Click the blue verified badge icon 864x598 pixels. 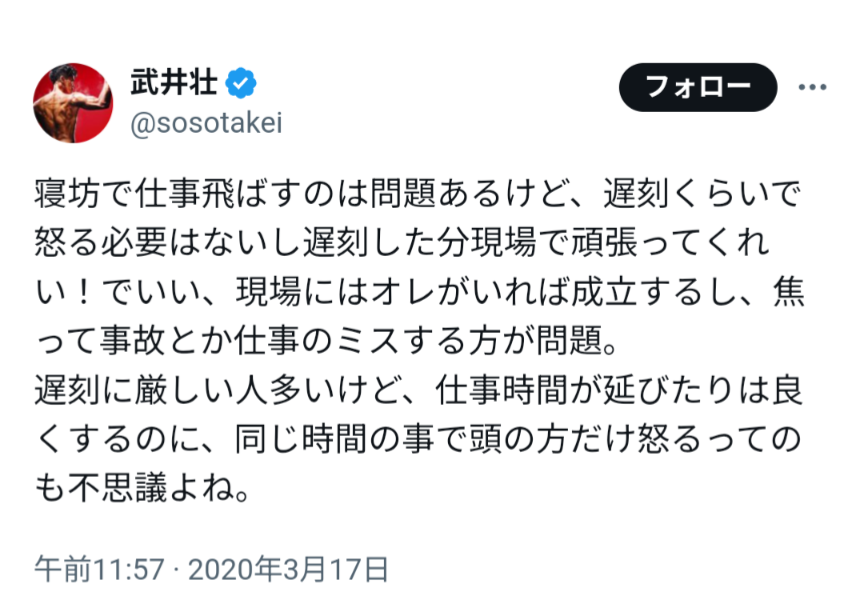pyautogui.click(x=241, y=84)
